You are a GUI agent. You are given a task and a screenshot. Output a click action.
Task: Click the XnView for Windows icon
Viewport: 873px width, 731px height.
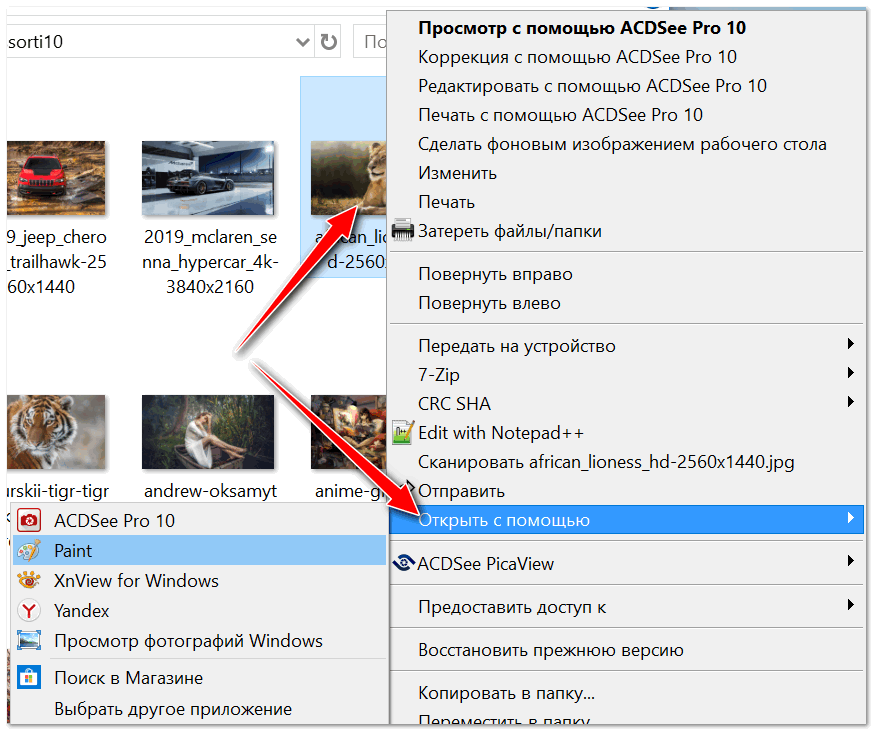coord(28,581)
